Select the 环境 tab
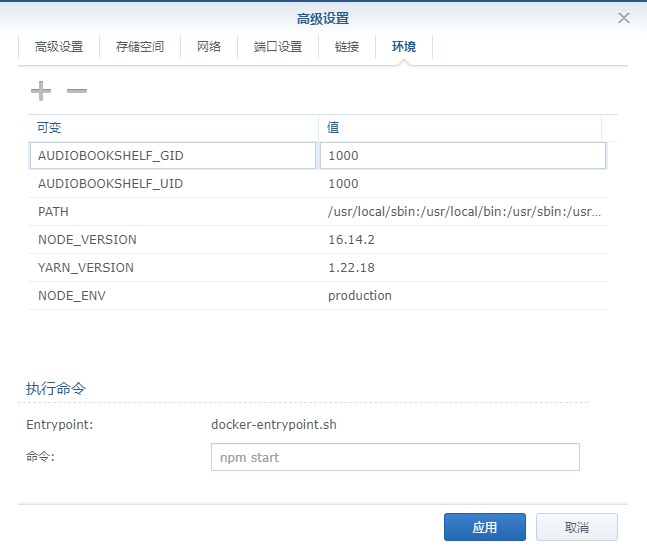The width and height of the screenshot is (647, 549). 404,47
